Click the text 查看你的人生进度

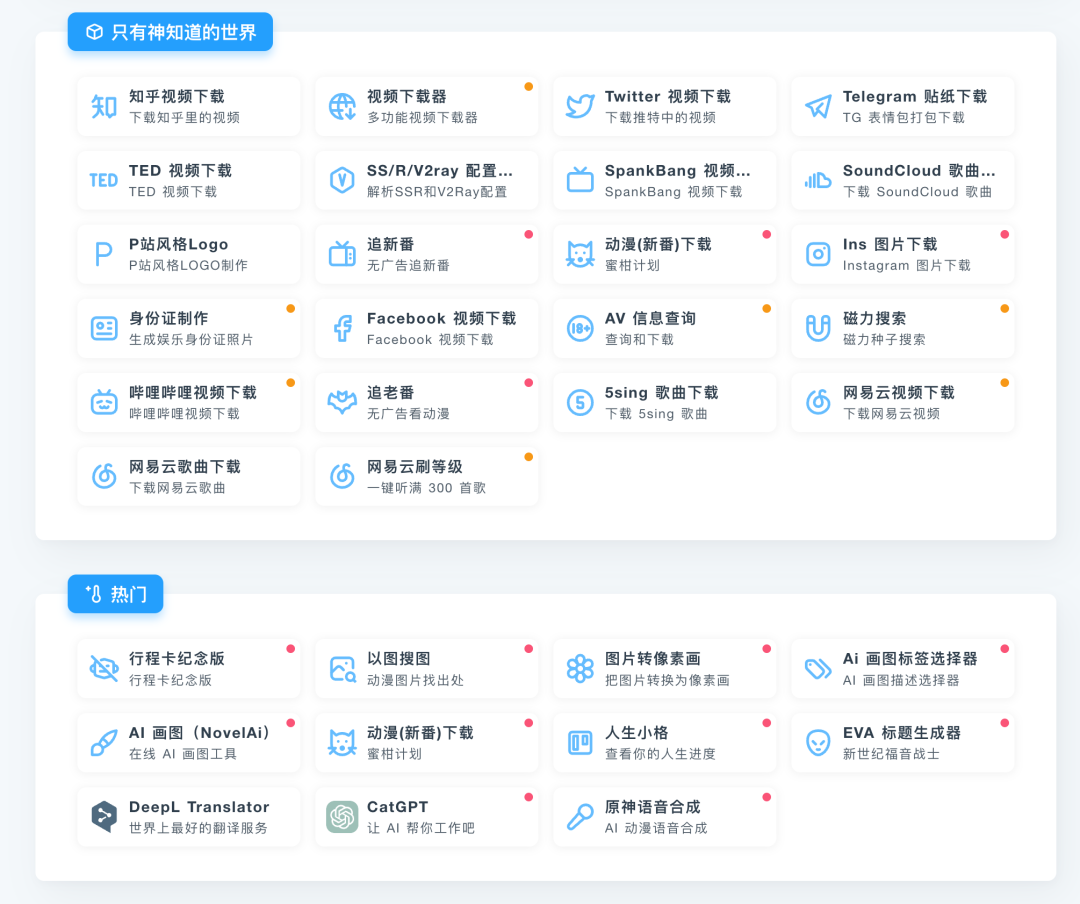(x=660, y=754)
